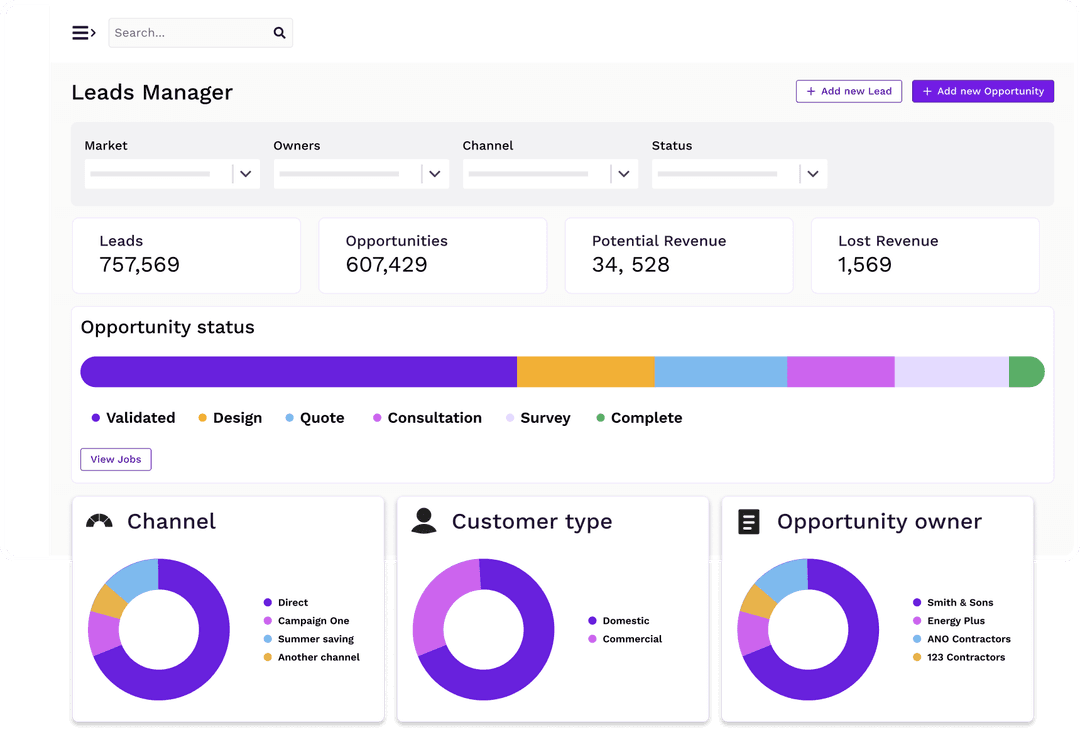Click the Add new Lead button
The width and height of the screenshot is (1080, 730).
tap(849, 91)
